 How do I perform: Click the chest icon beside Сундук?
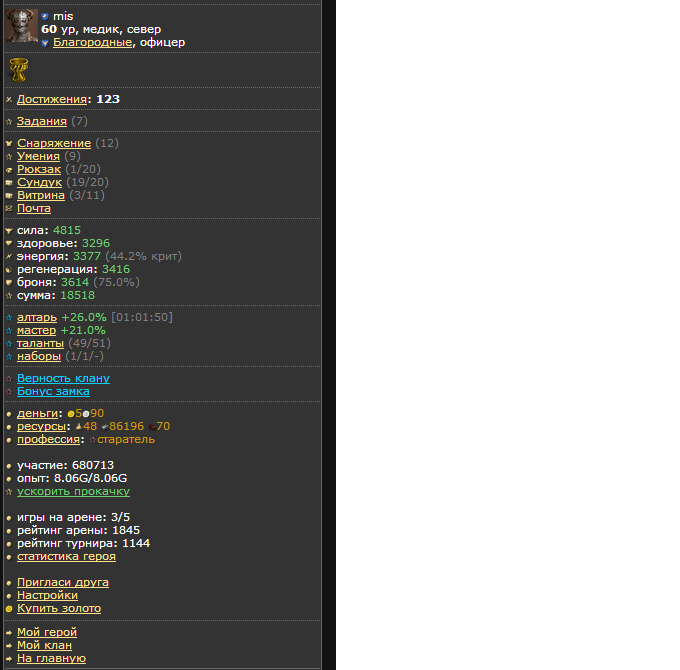tap(9, 183)
